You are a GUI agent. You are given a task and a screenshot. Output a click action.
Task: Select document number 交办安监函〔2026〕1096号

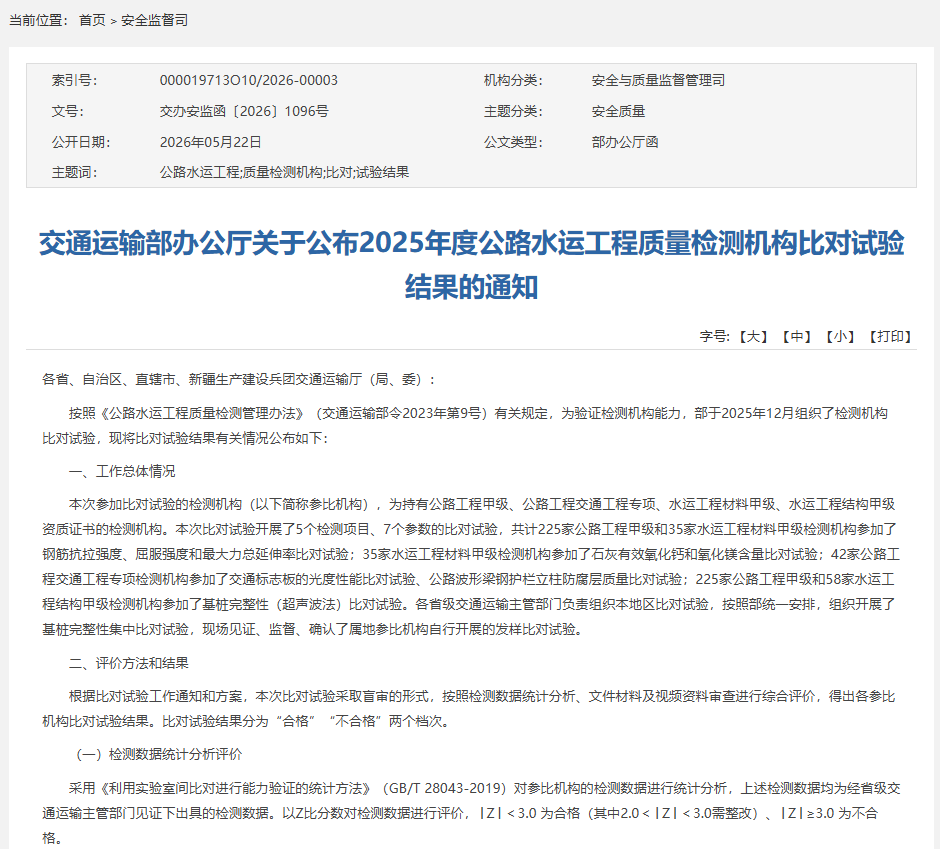pyautogui.click(x=244, y=112)
